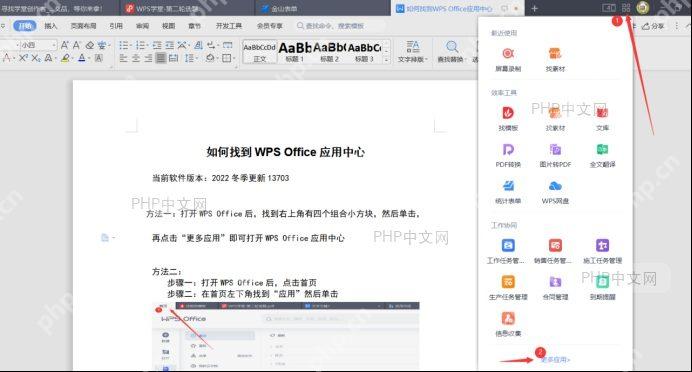Open the 文库 library app

602,118
